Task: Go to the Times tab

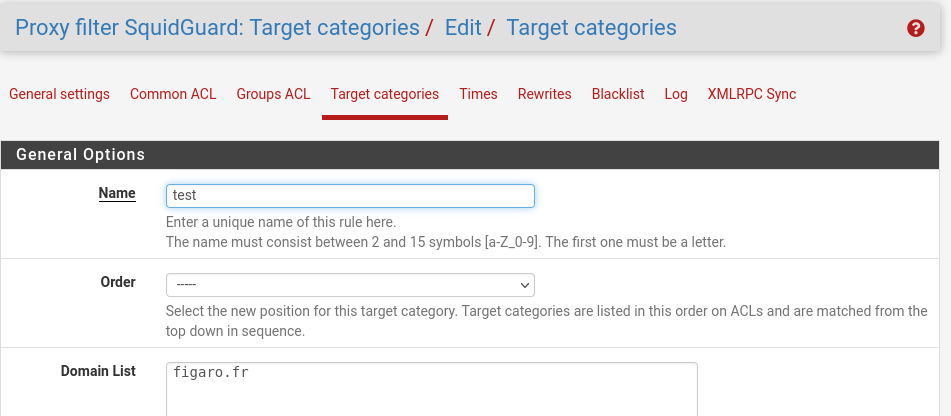Action: [x=478, y=94]
